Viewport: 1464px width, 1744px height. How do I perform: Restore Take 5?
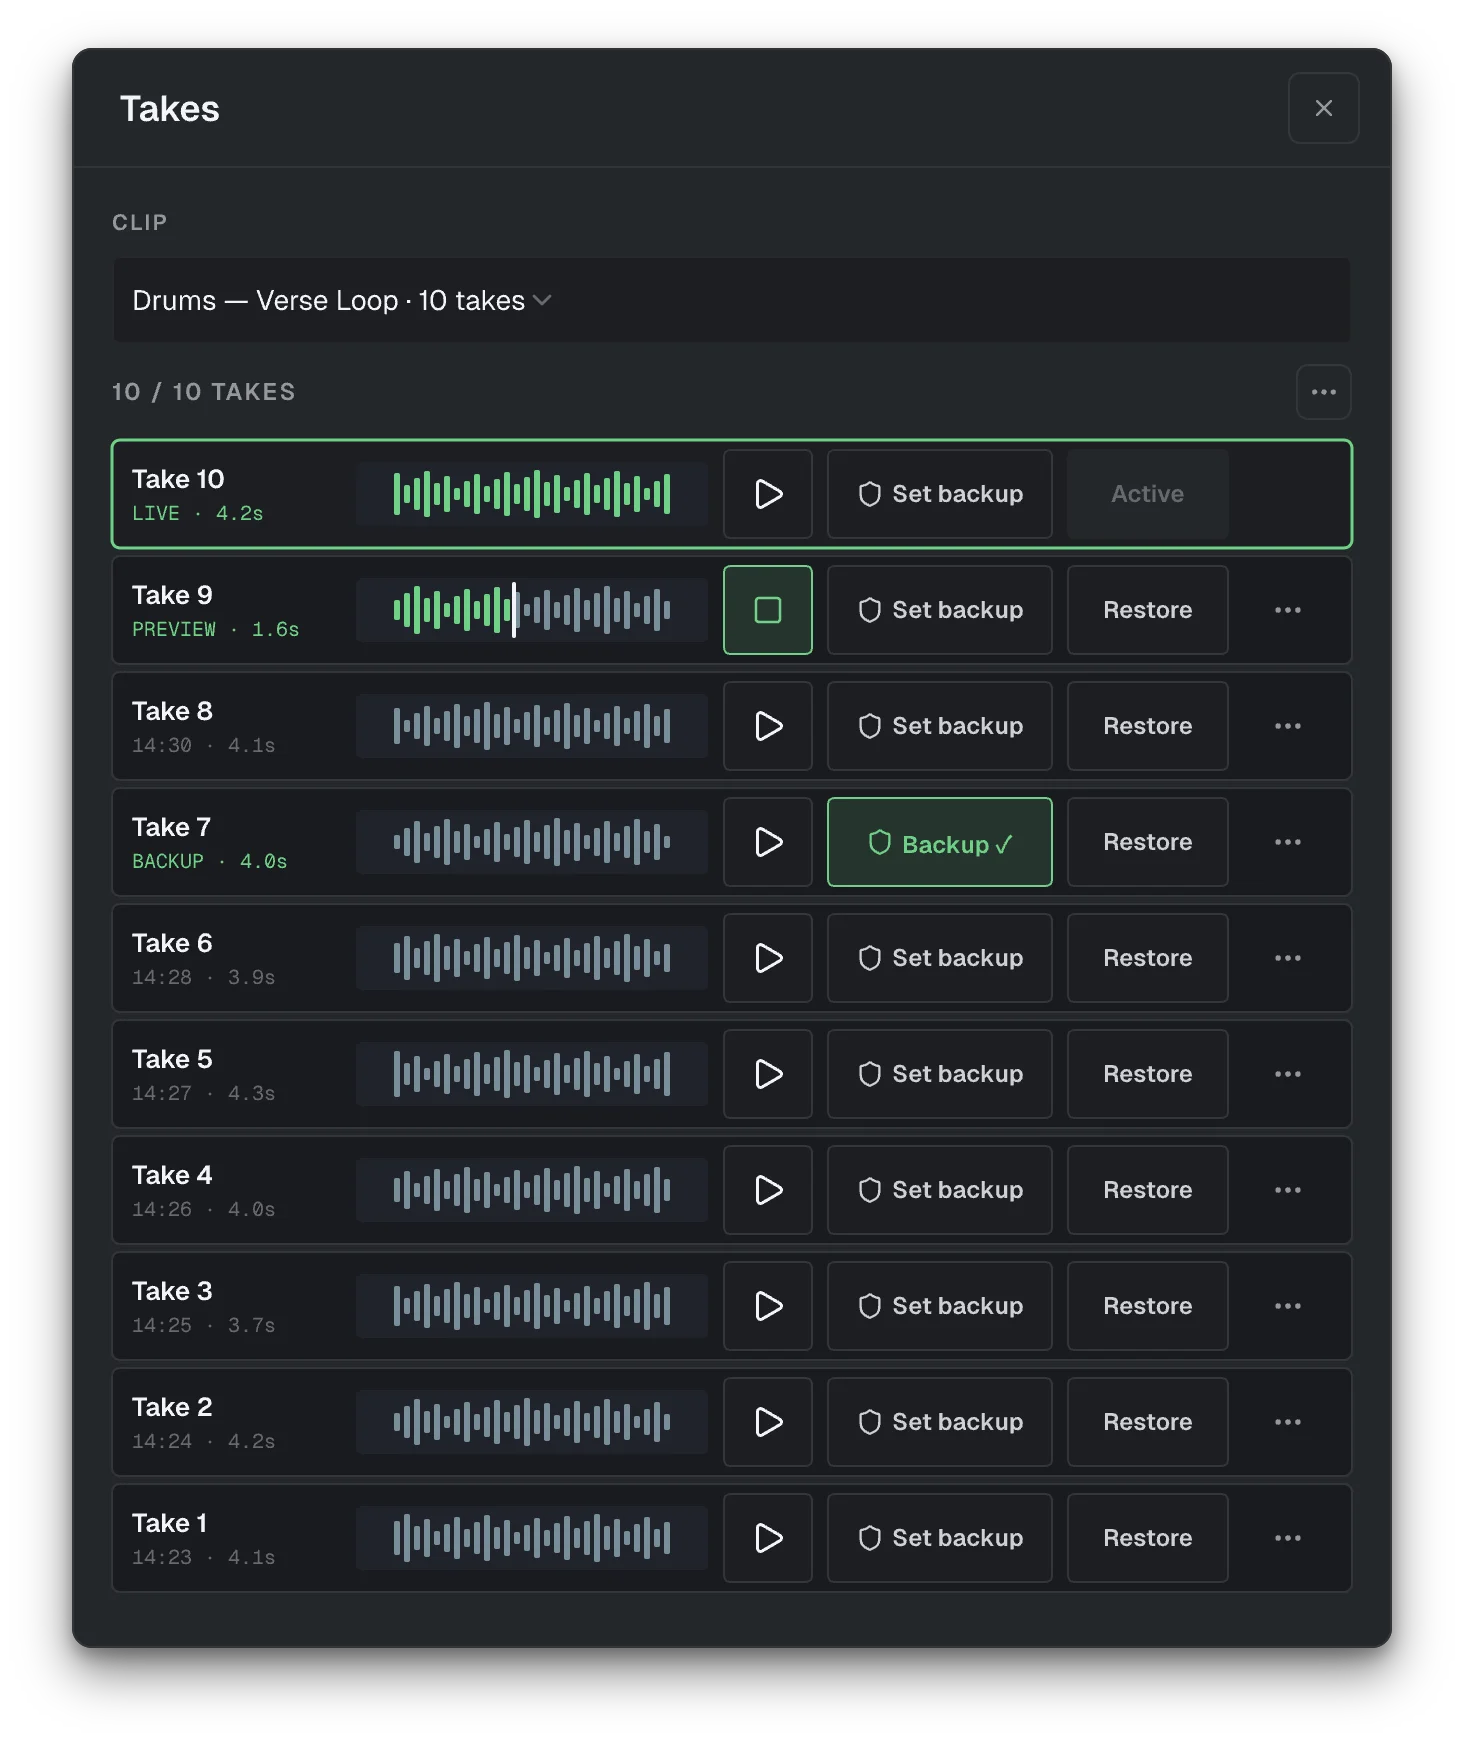click(1148, 1074)
